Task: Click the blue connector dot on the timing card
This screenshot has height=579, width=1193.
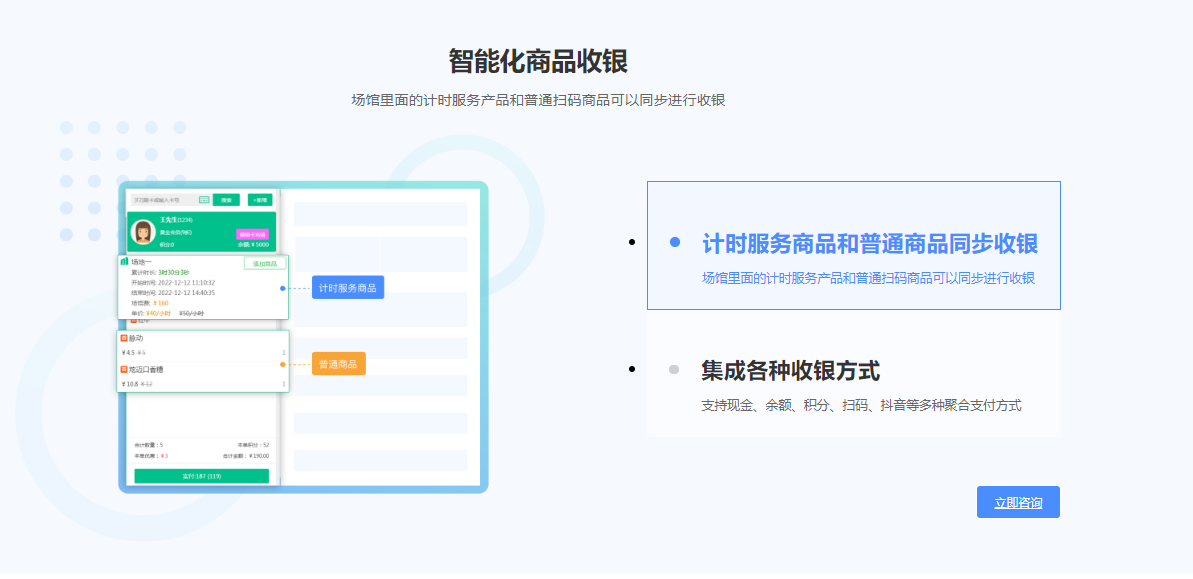Action: pos(283,288)
